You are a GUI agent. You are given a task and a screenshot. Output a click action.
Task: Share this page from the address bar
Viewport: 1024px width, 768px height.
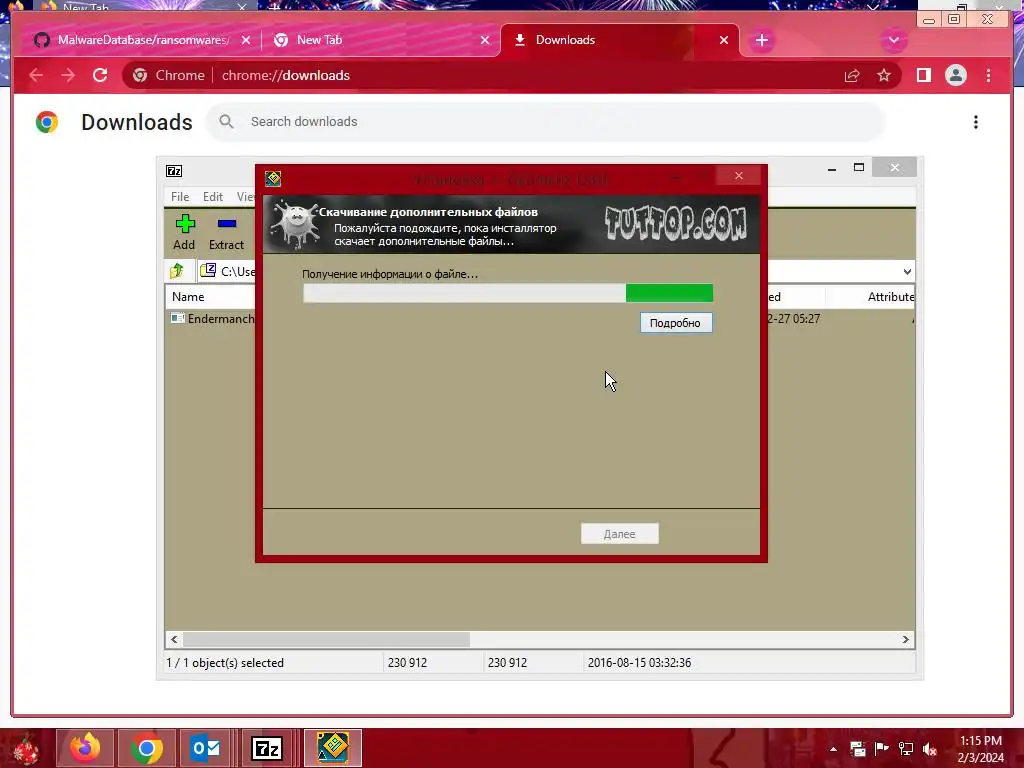(852, 76)
